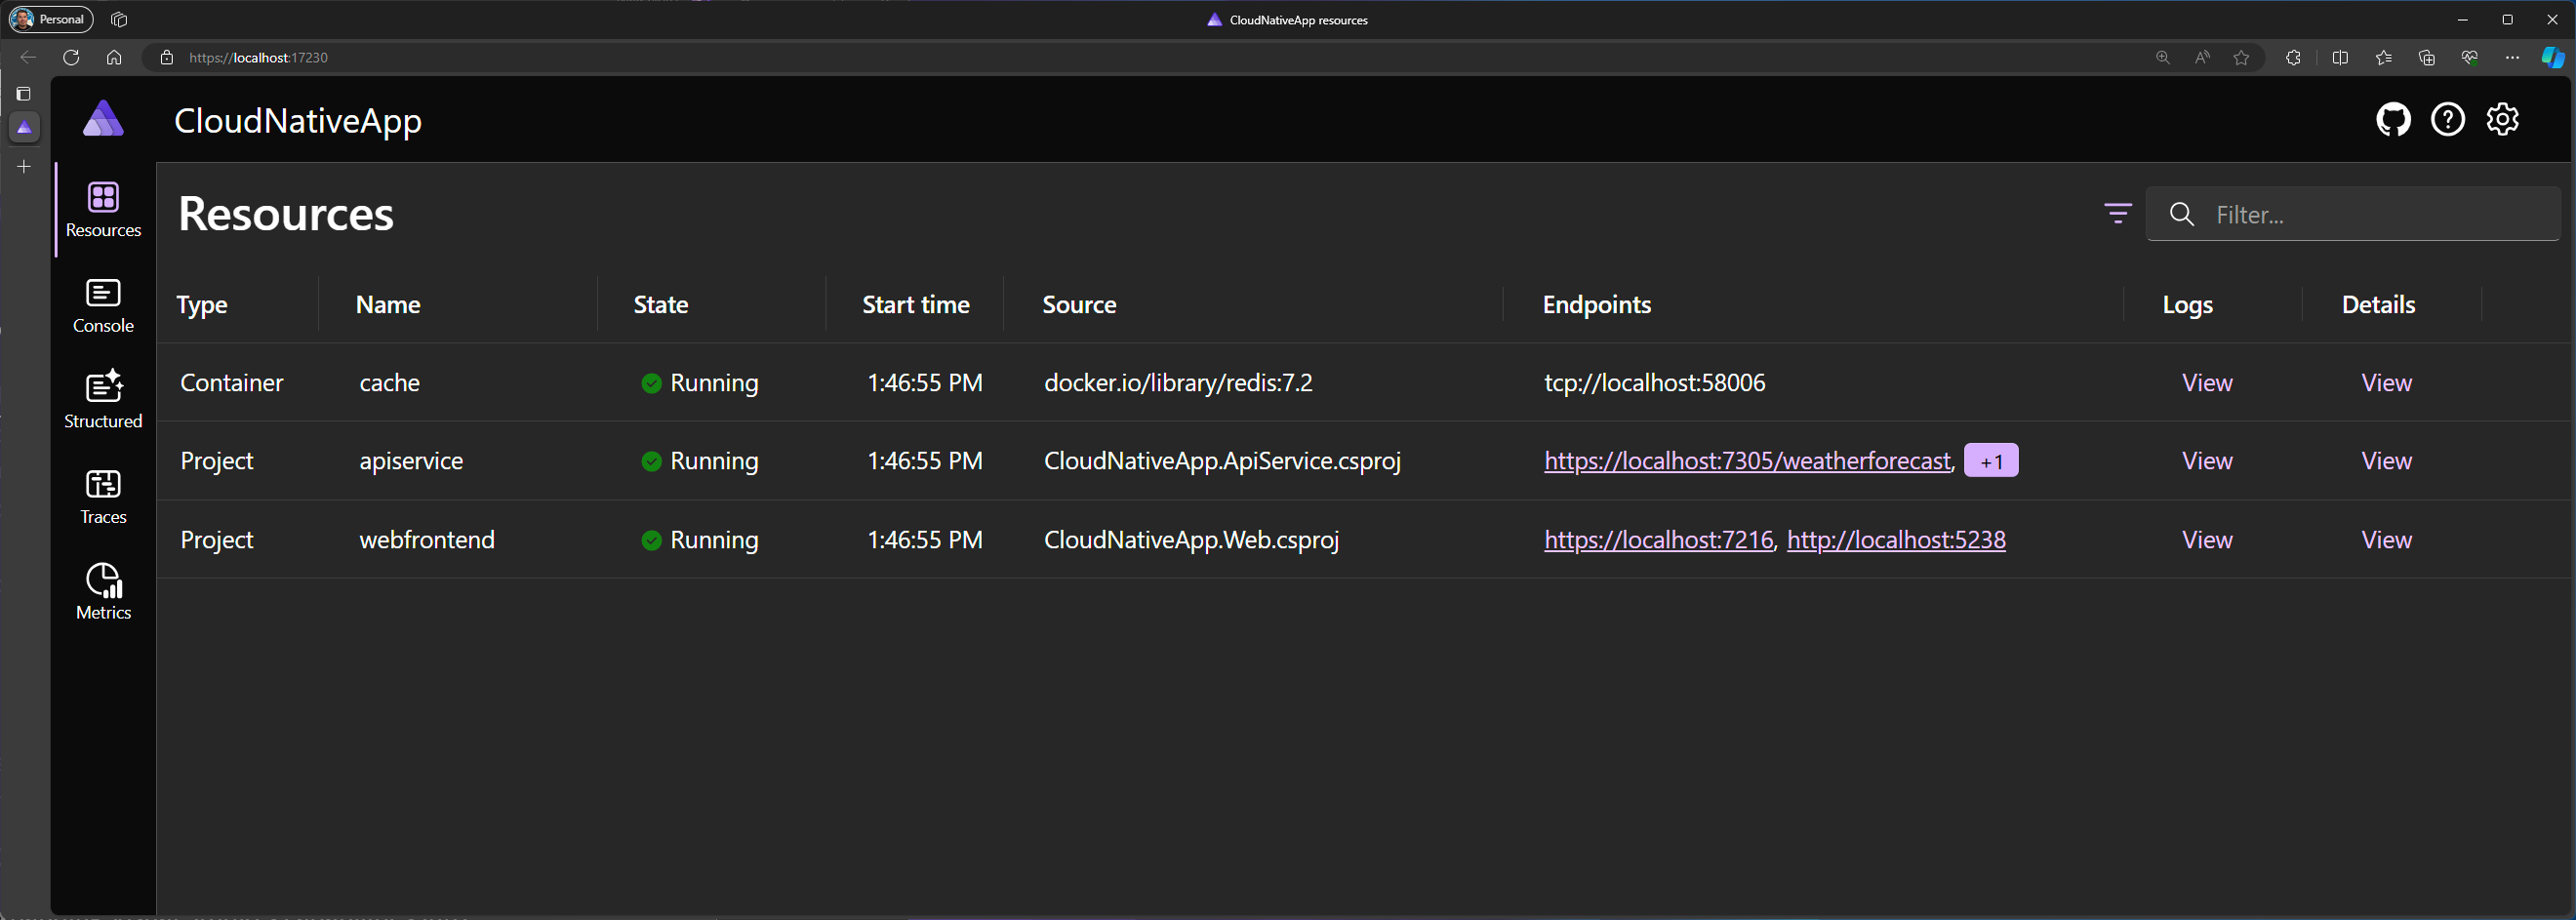
Task: Sort by the Name column header
Action: [388, 305]
